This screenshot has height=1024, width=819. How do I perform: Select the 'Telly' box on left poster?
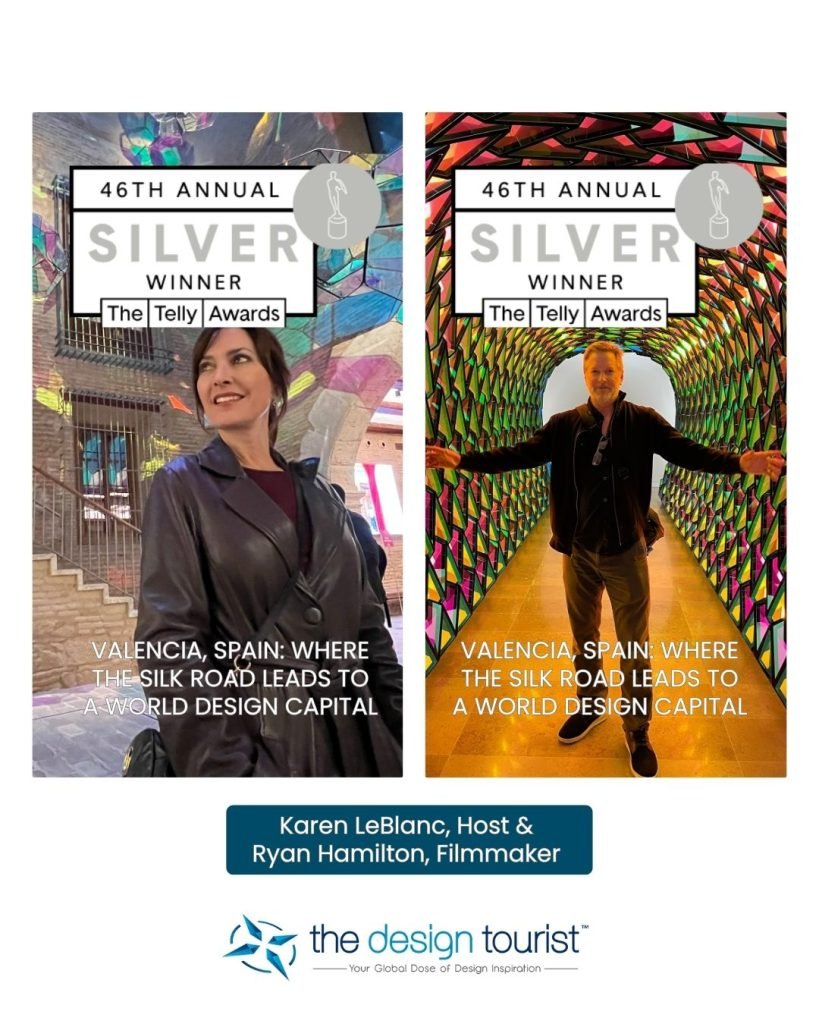176,314
